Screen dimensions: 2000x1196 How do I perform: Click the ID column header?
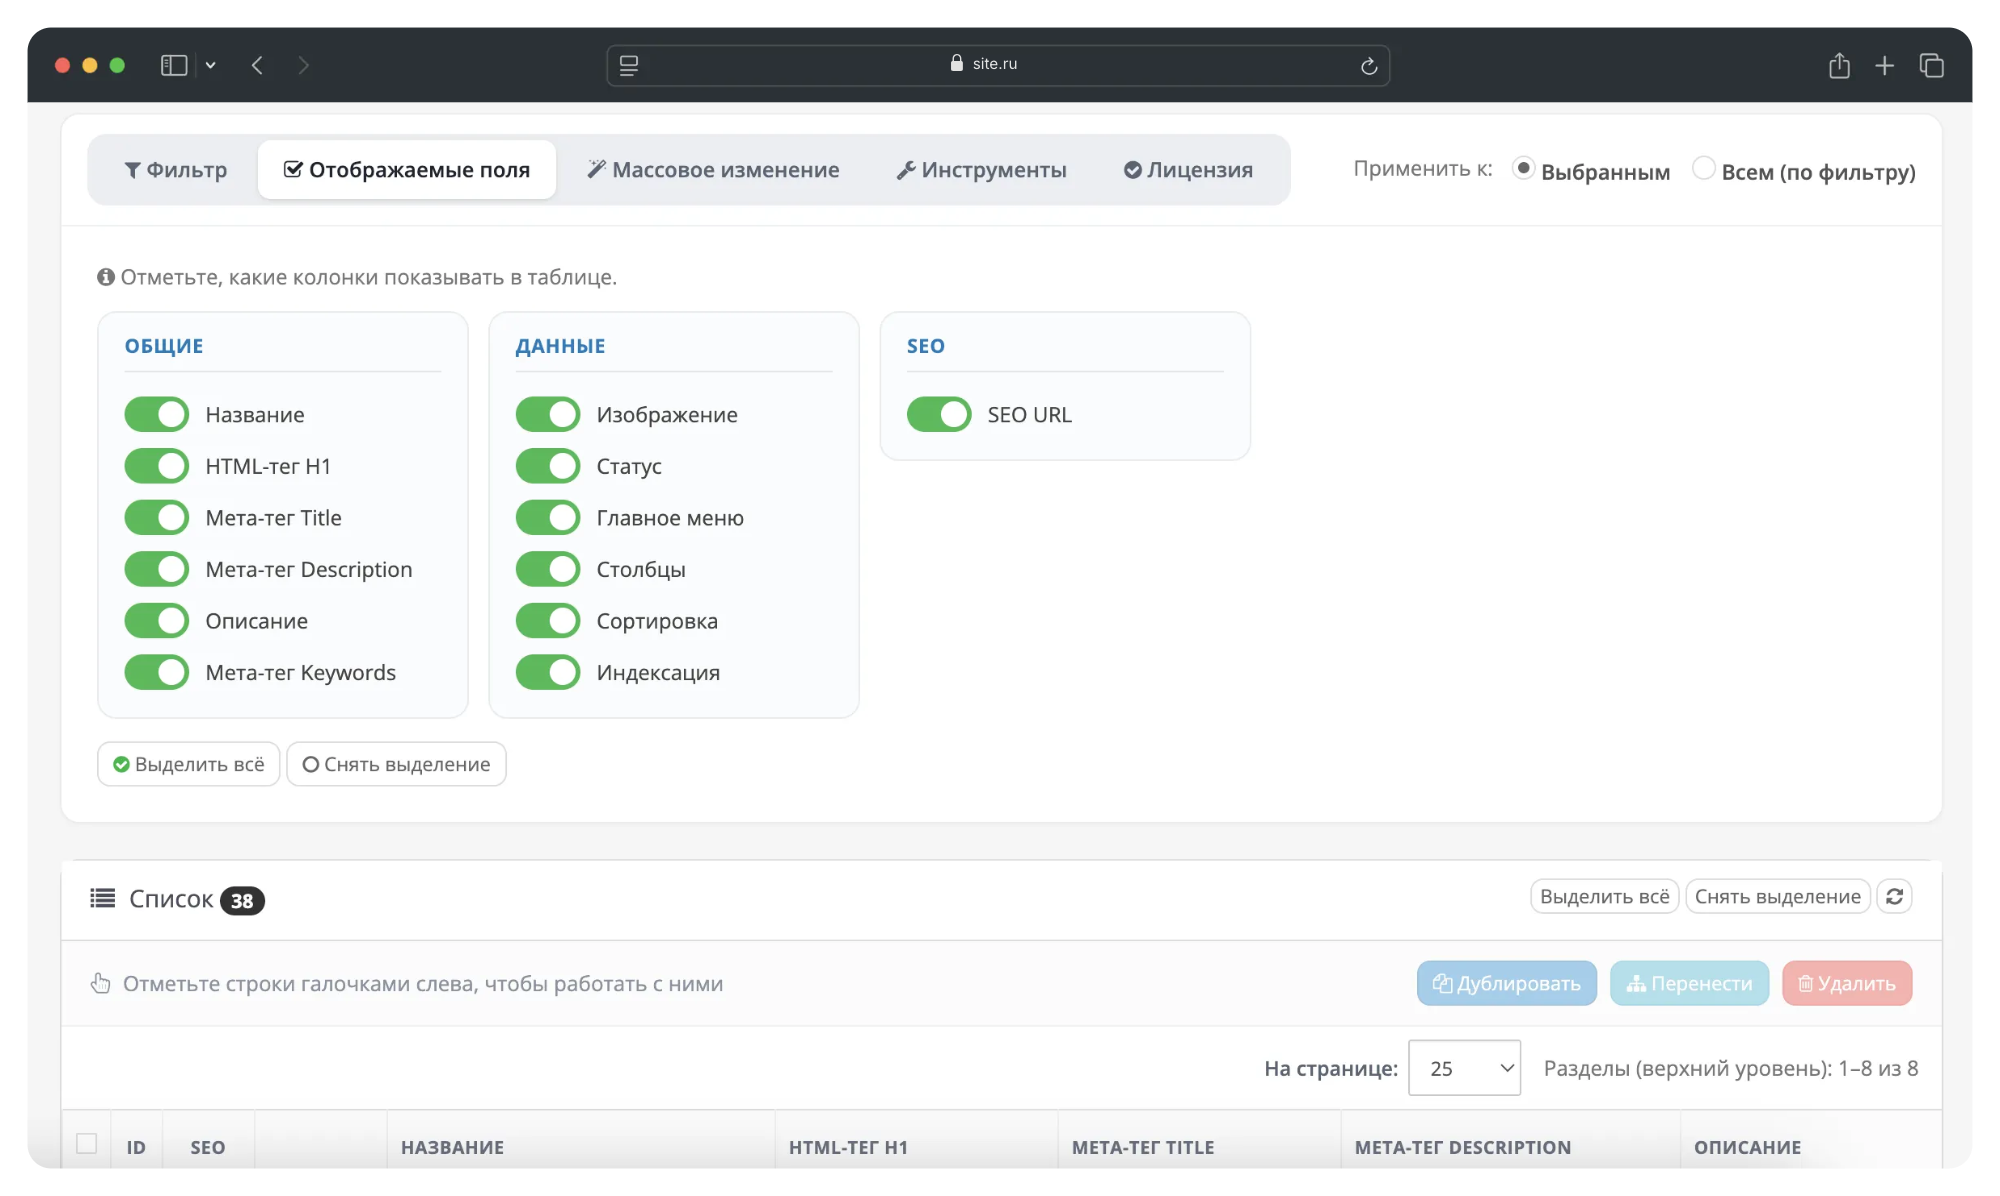[x=136, y=1147]
